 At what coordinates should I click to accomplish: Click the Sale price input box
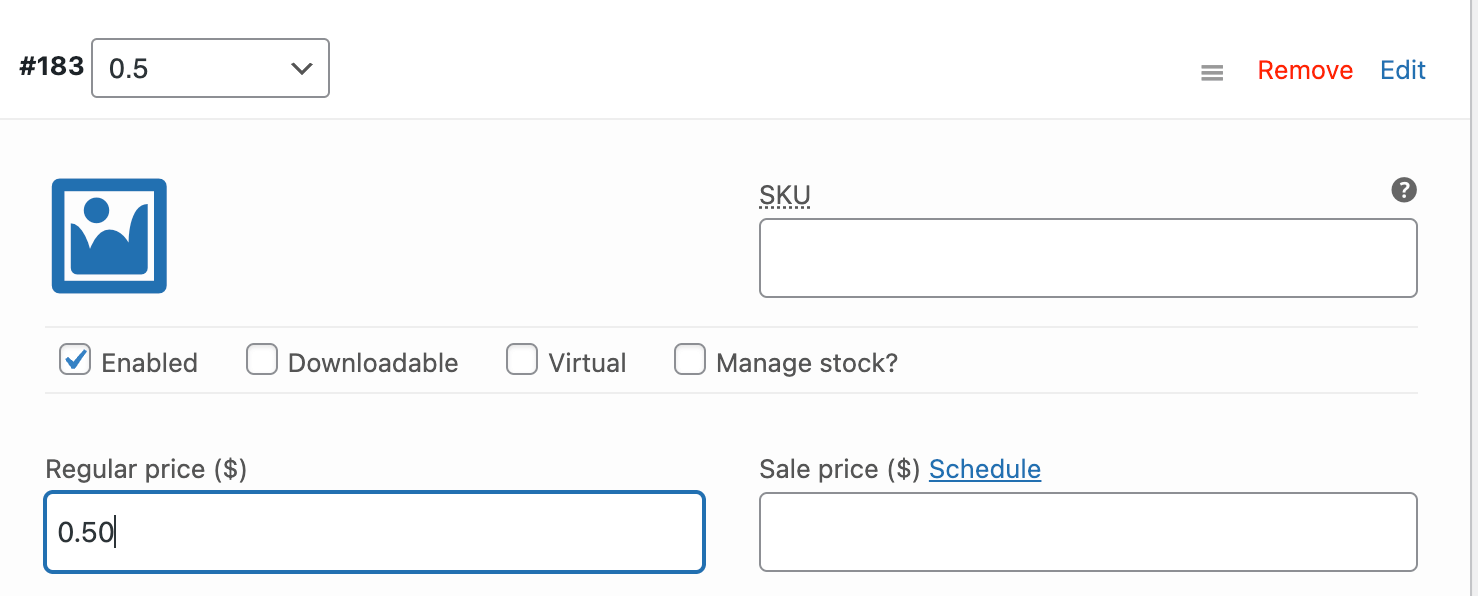pyautogui.click(x=1088, y=532)
